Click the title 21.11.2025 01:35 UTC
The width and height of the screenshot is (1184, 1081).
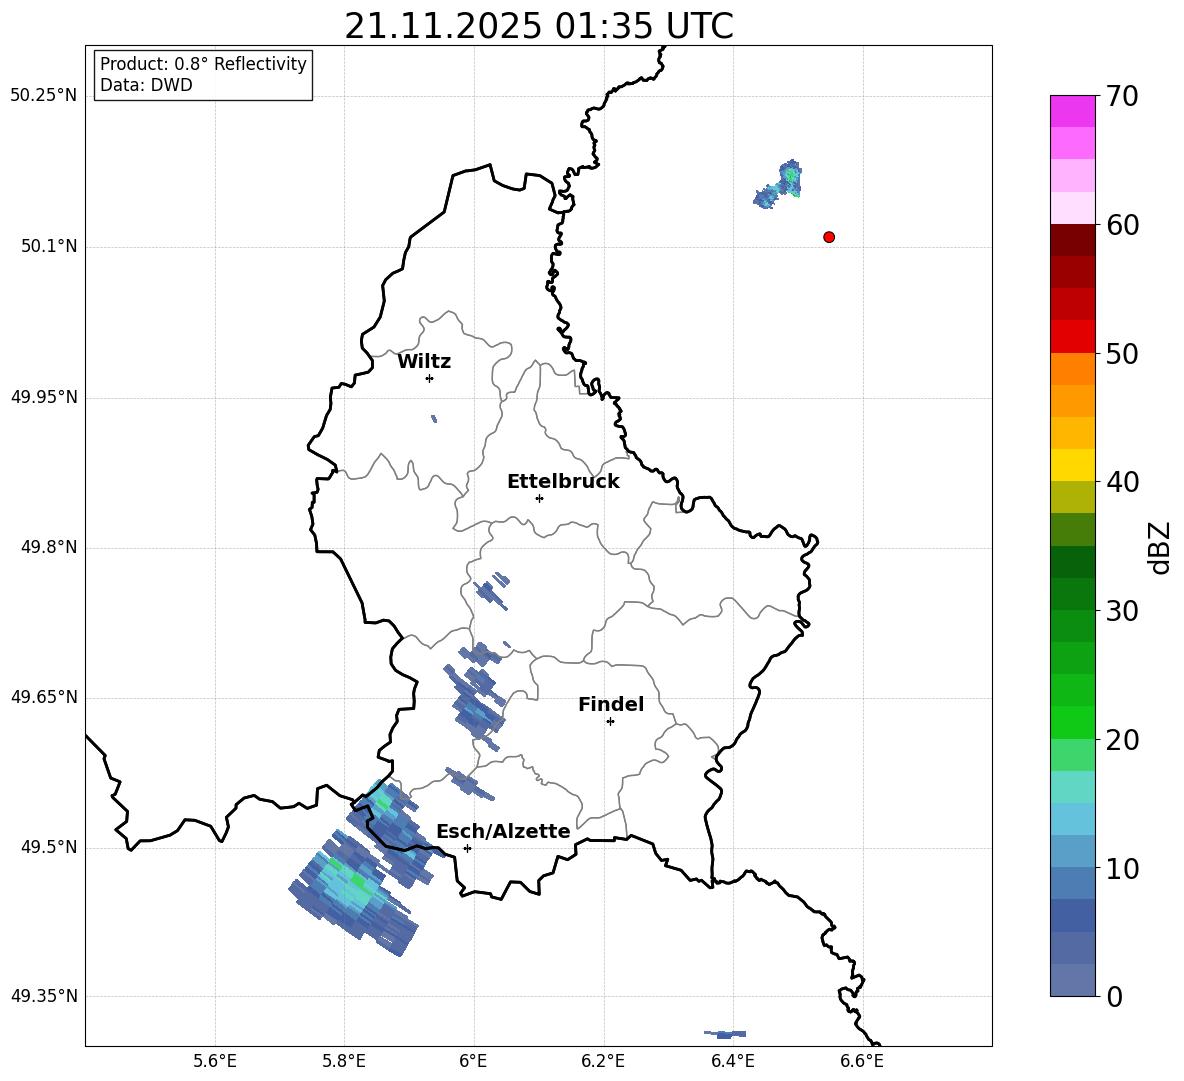(539, 27)
